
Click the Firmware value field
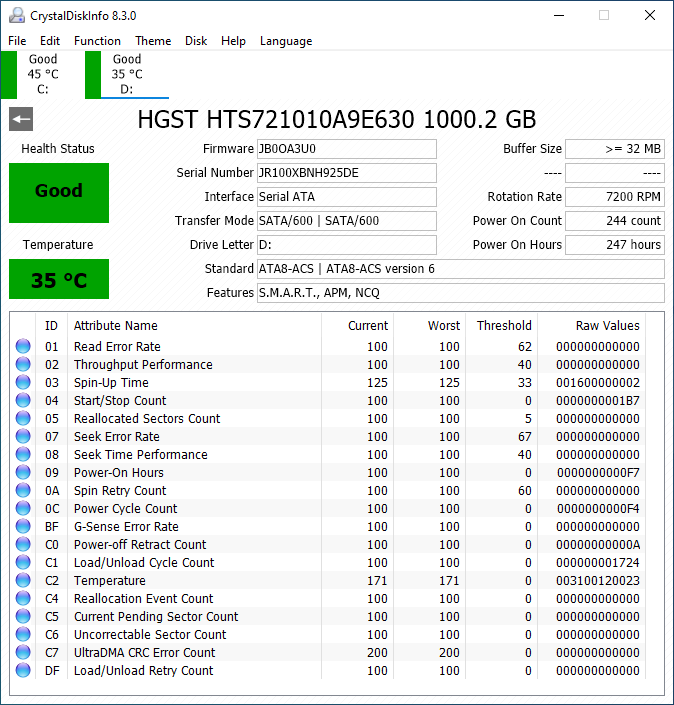tap(346, 149)
